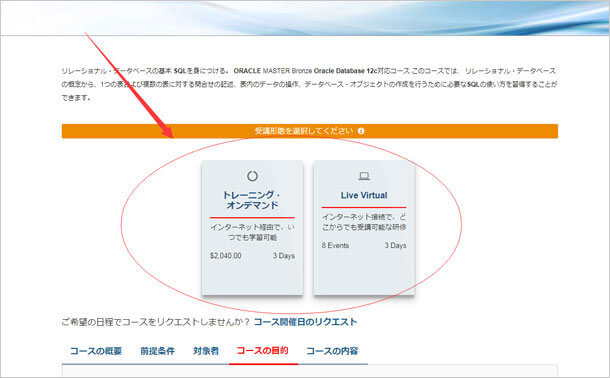Switch to the 前提条件 tab
Viewport: 610px width, 378px height.
click(158, 351)
